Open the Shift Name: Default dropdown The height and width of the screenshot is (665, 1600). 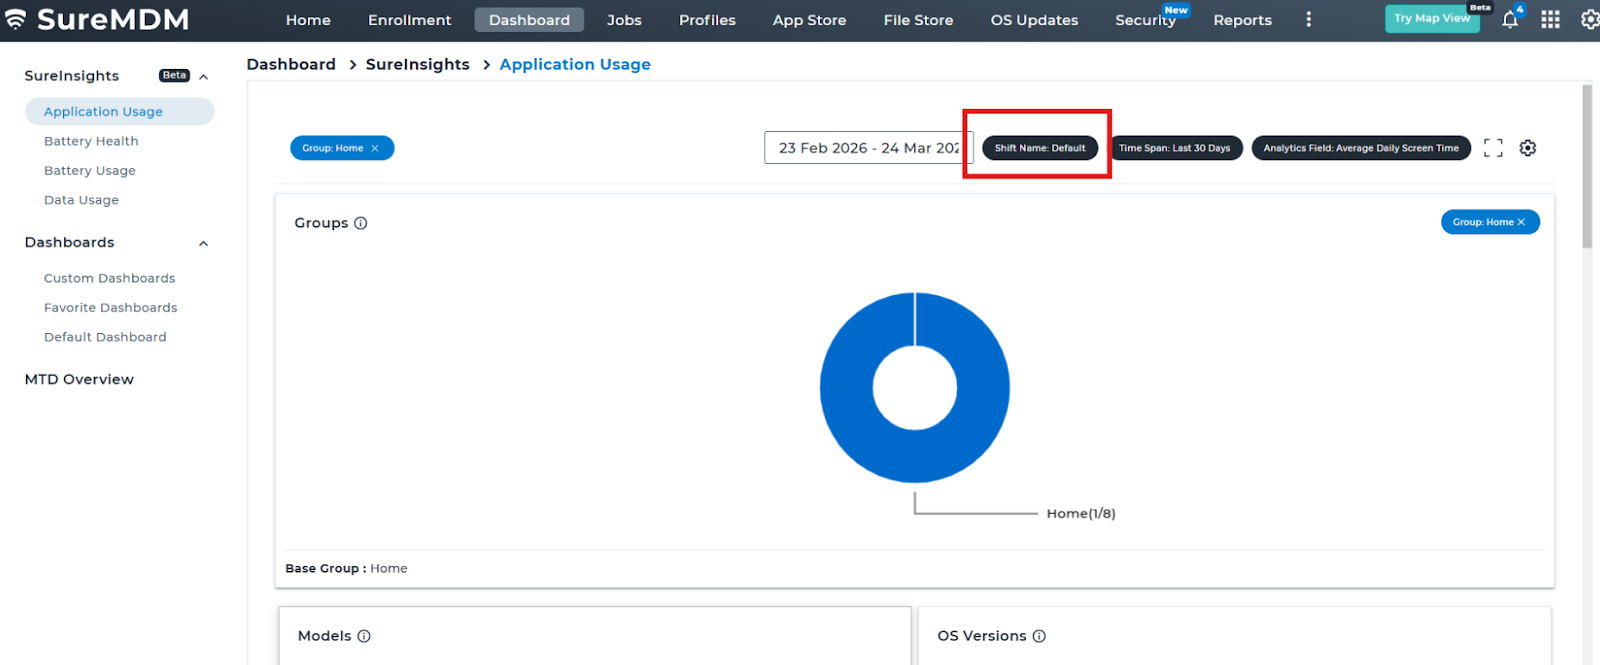[x=1039, y=148]
